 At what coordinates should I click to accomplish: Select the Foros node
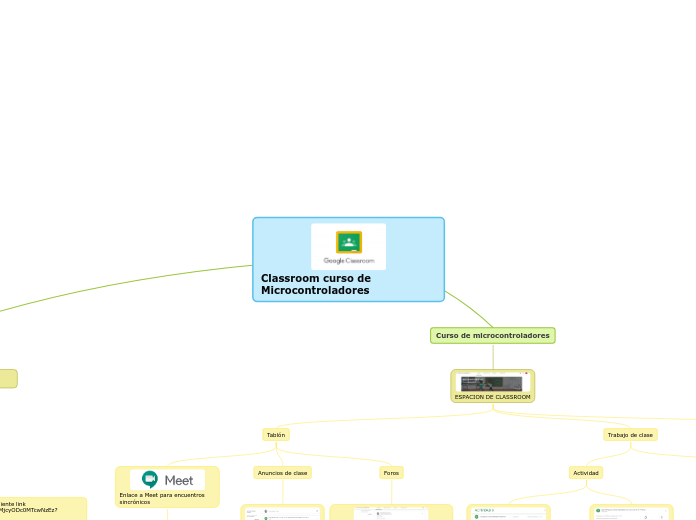[x=391, y=473]
